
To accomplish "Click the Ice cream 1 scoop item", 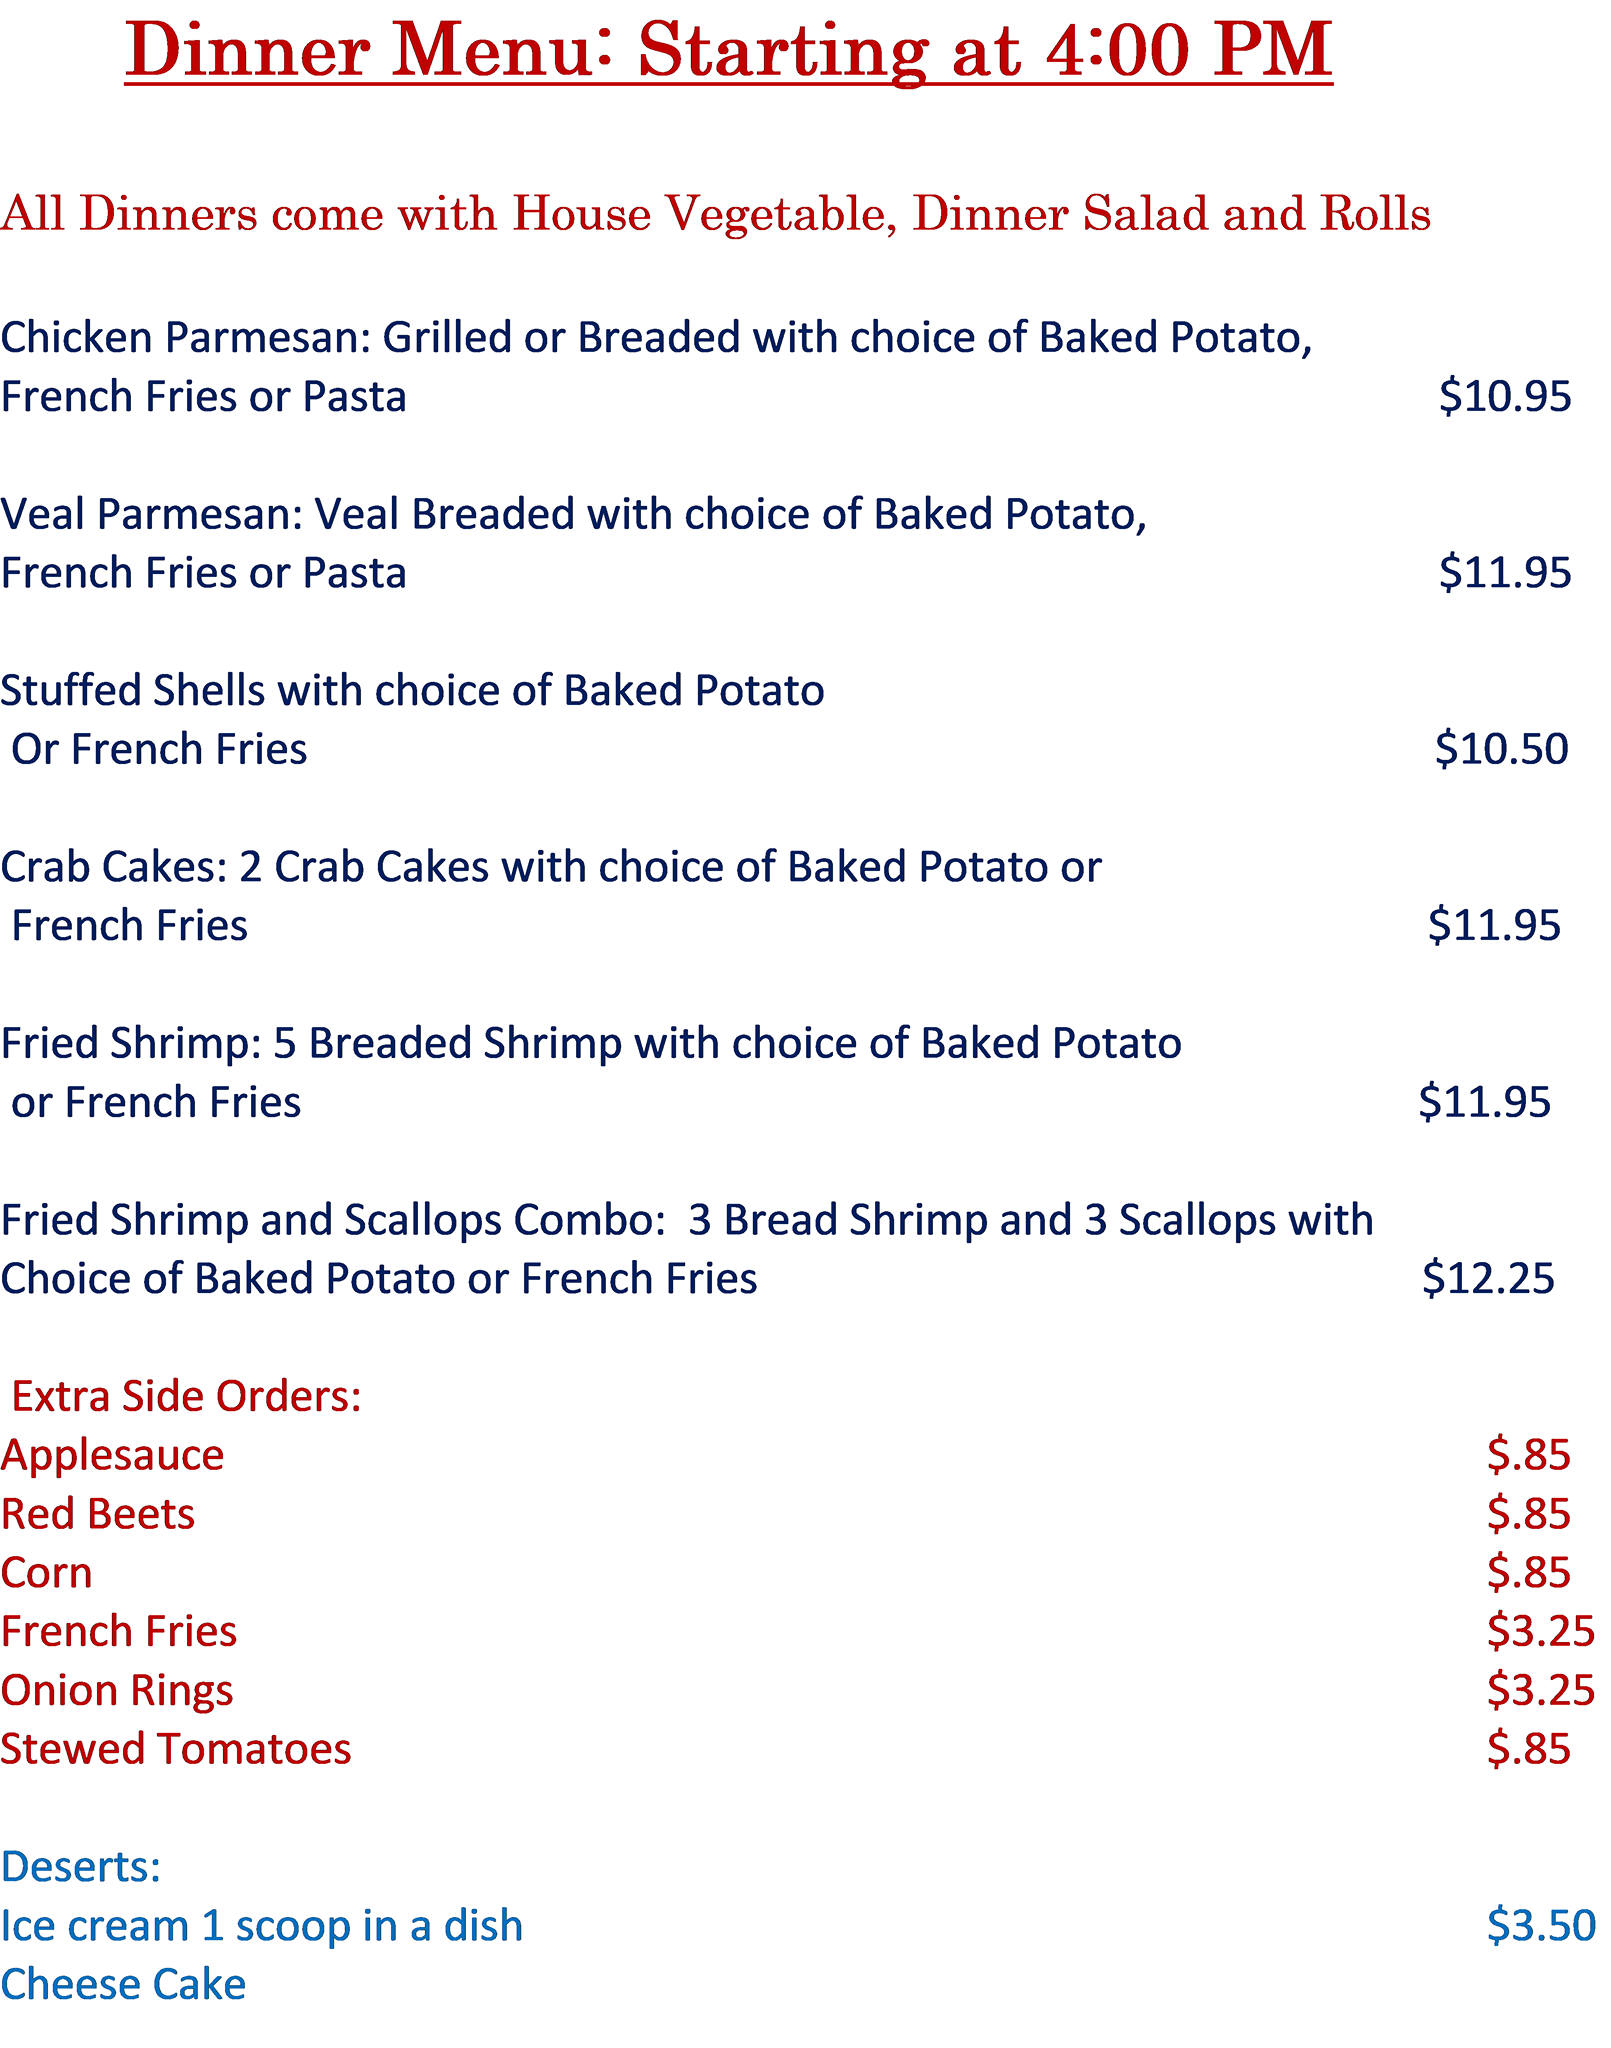I will pos(262,1926).
